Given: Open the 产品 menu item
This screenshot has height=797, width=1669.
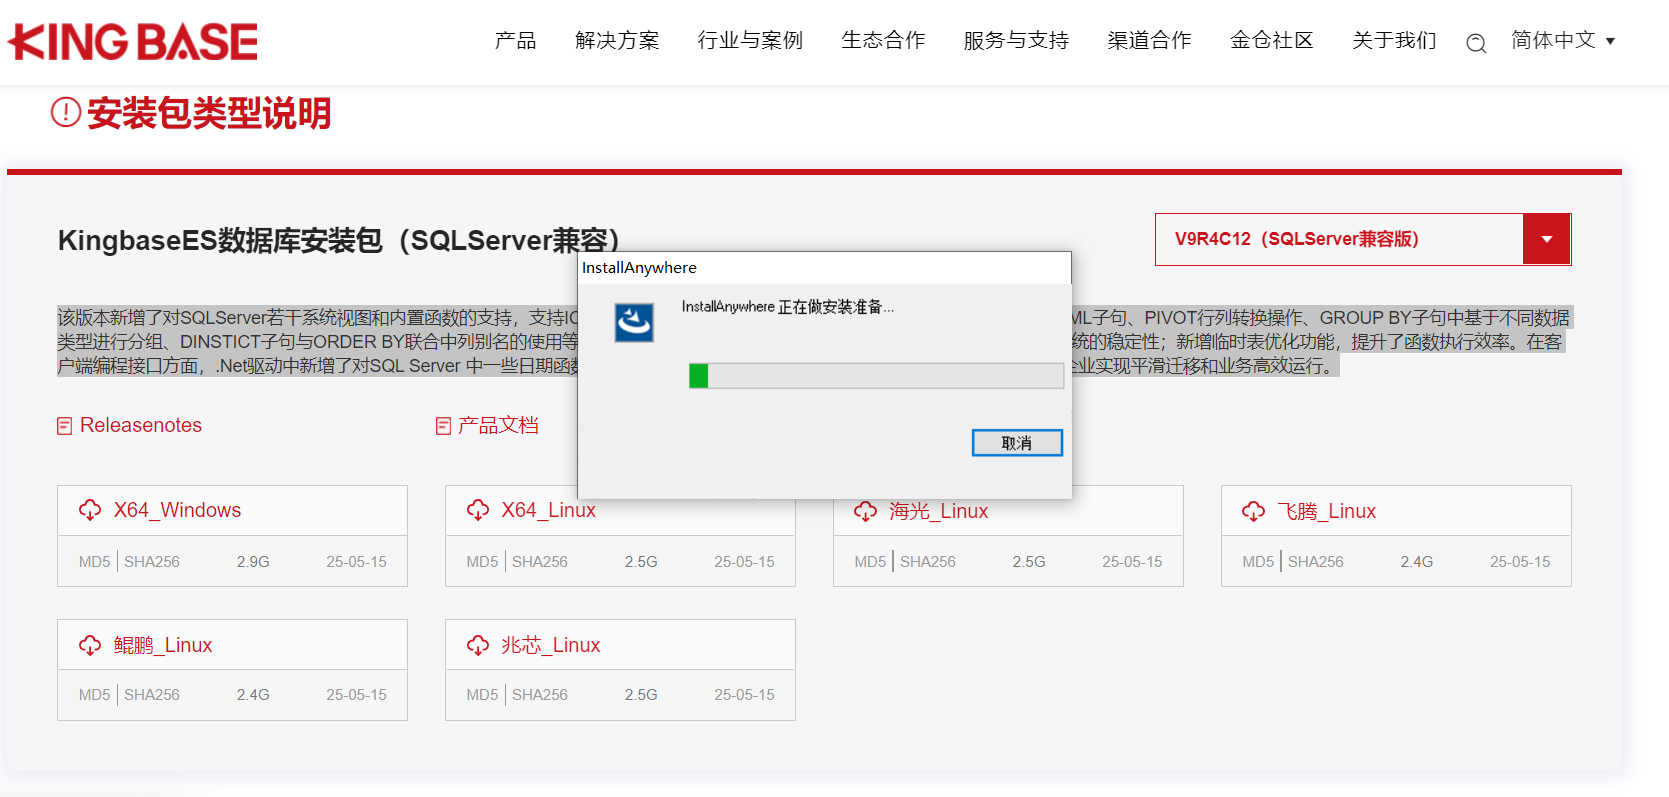Looking at the screenshot, I should 515,41.
